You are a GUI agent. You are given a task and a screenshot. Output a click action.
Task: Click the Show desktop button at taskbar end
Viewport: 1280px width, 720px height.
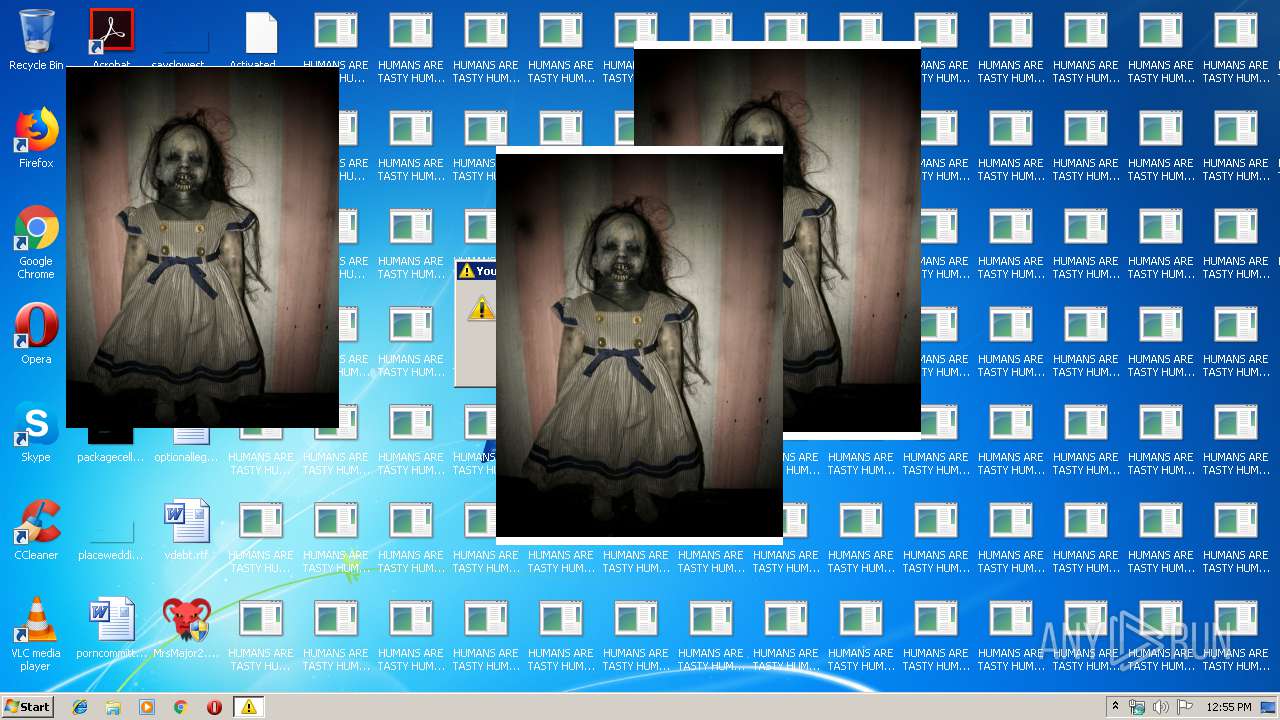click(1269, 707)
